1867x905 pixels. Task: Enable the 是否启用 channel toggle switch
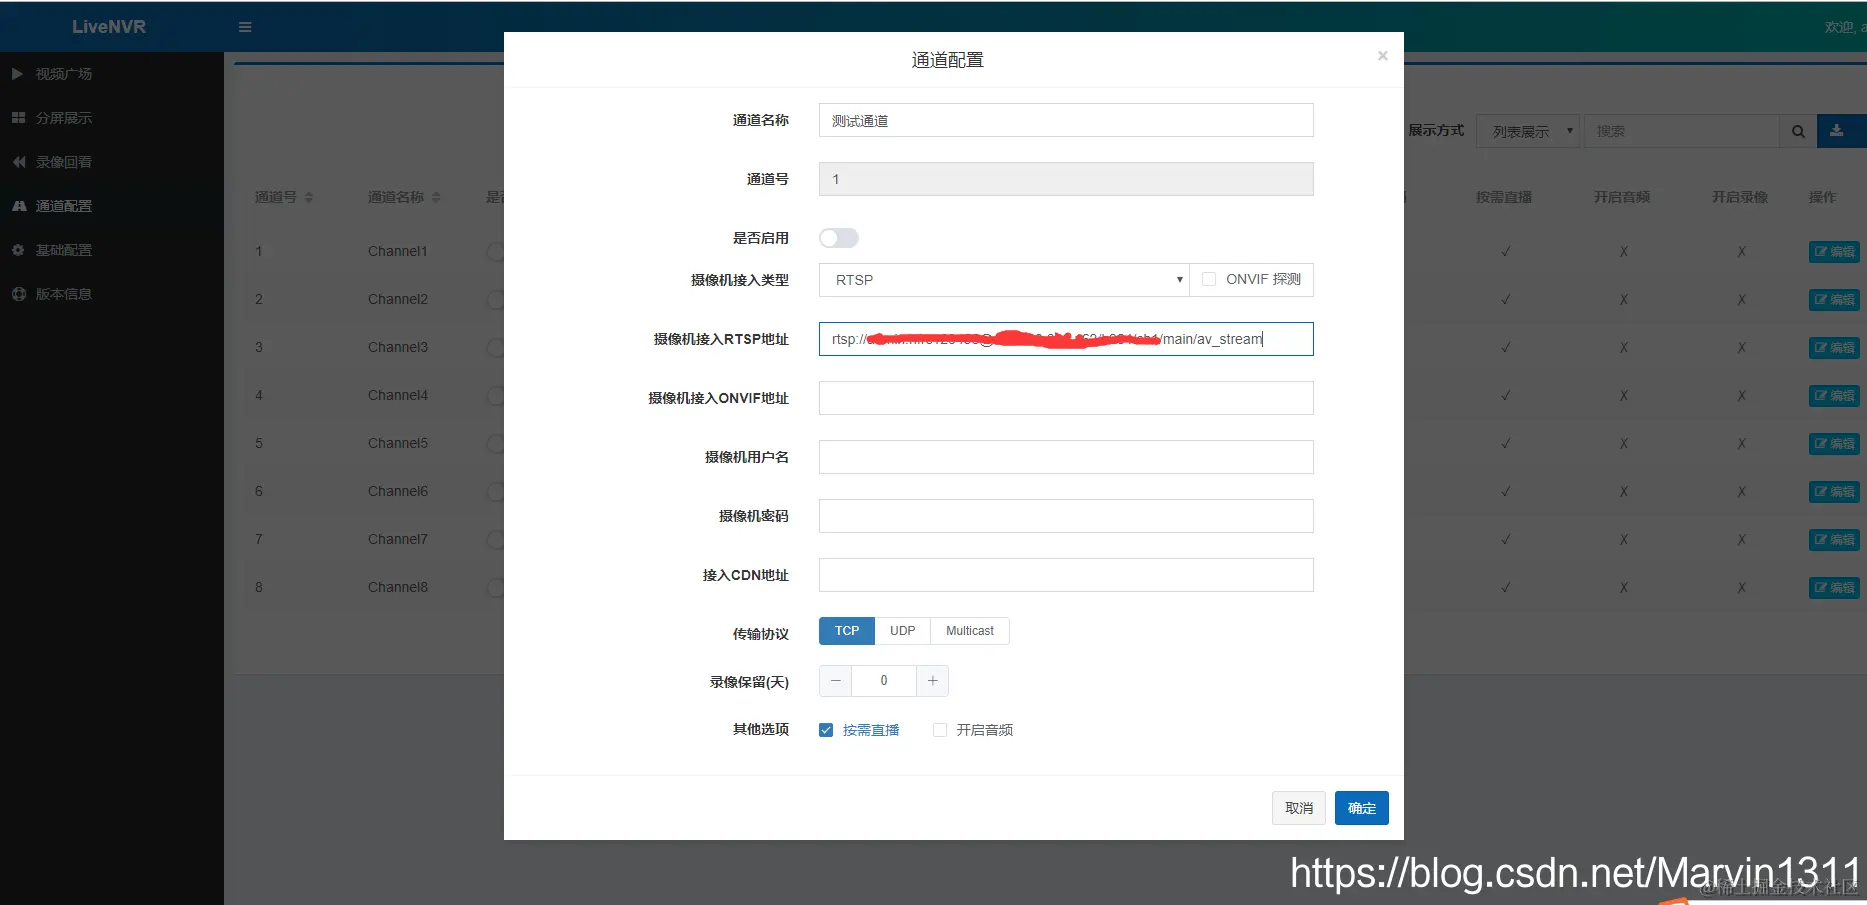tap(838, 237)
